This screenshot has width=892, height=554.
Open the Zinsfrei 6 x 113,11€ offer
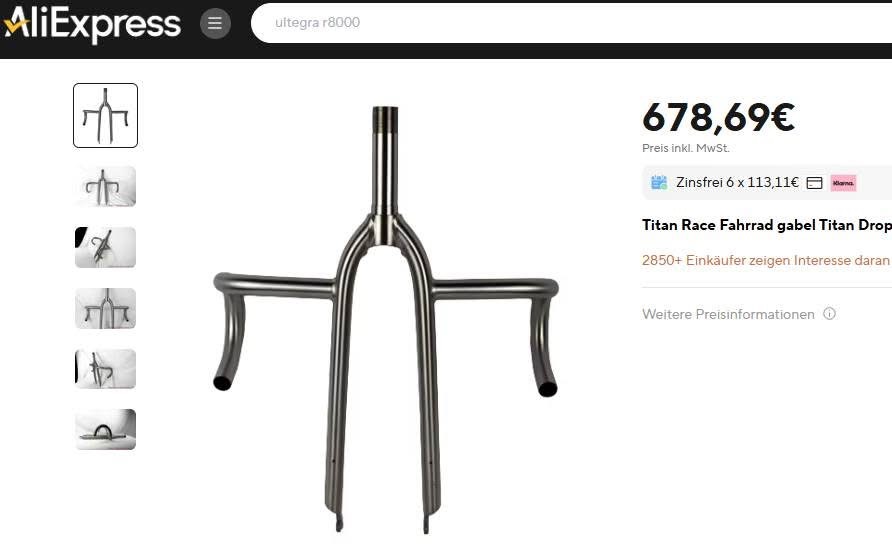(737, 183)
